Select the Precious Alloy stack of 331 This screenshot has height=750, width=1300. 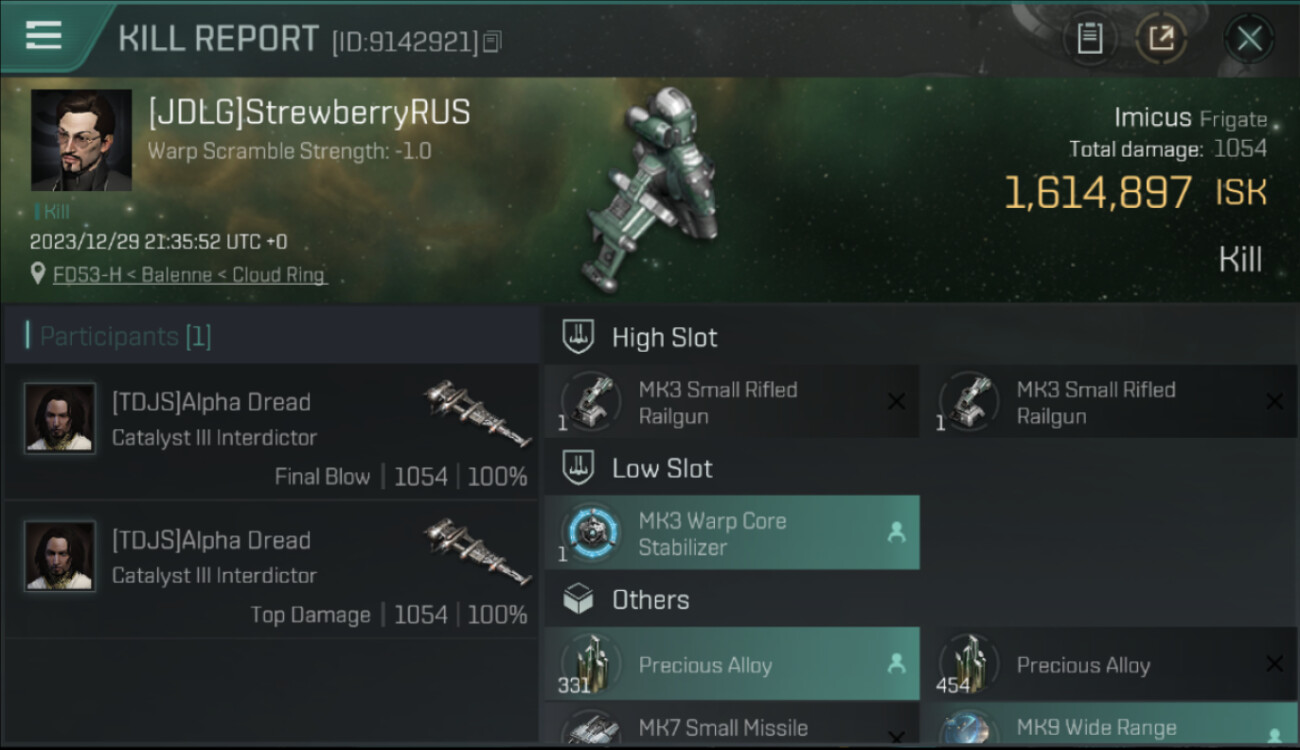[732, 664]
